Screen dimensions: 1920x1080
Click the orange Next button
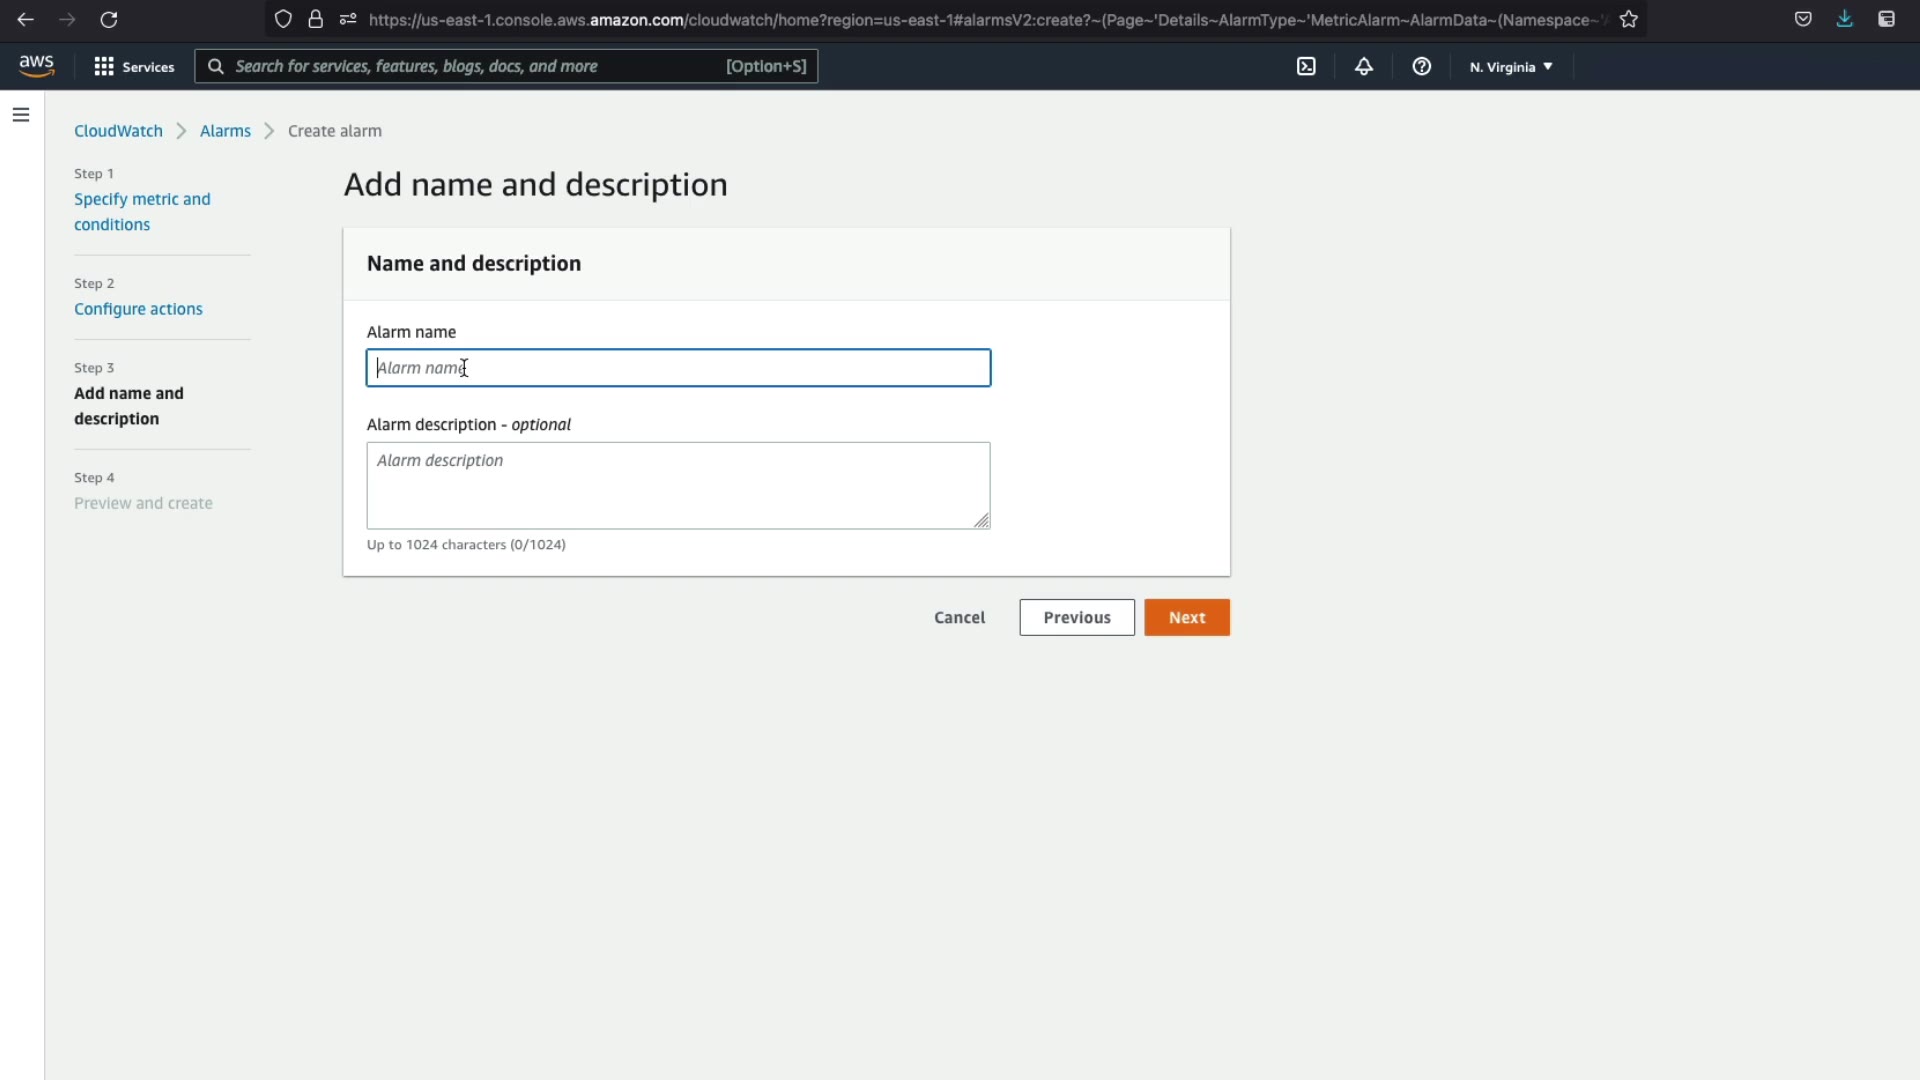click(1187, 618)
